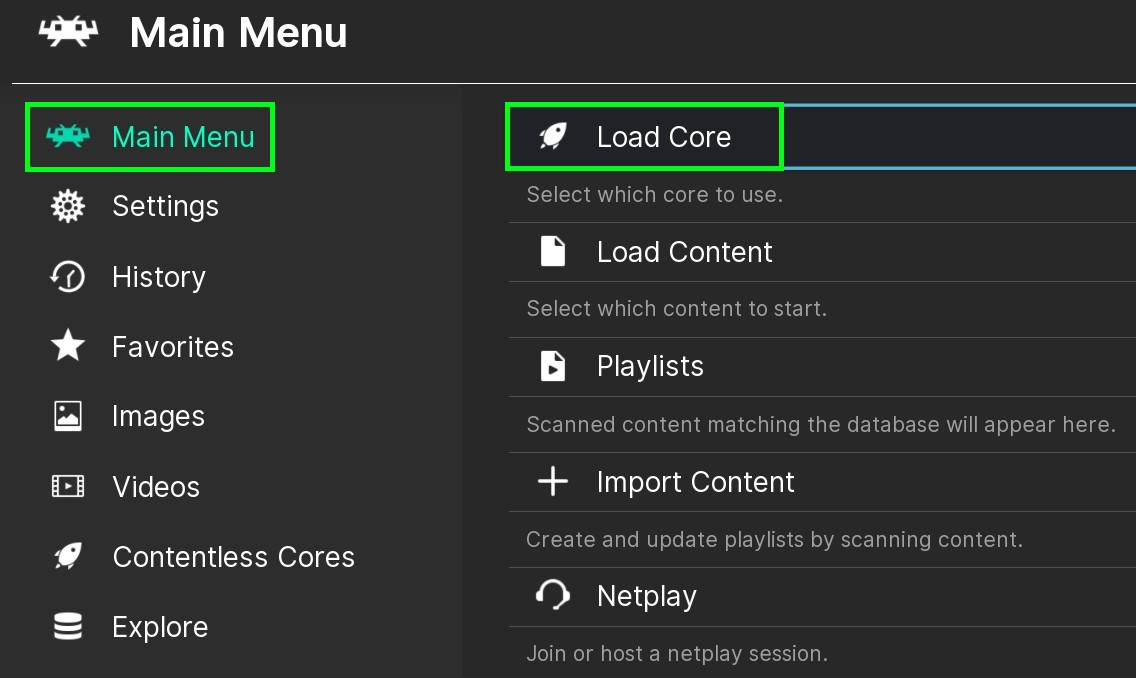Open the Load Core menu entry
1136x678 pixels.
(x=663, y=137)
